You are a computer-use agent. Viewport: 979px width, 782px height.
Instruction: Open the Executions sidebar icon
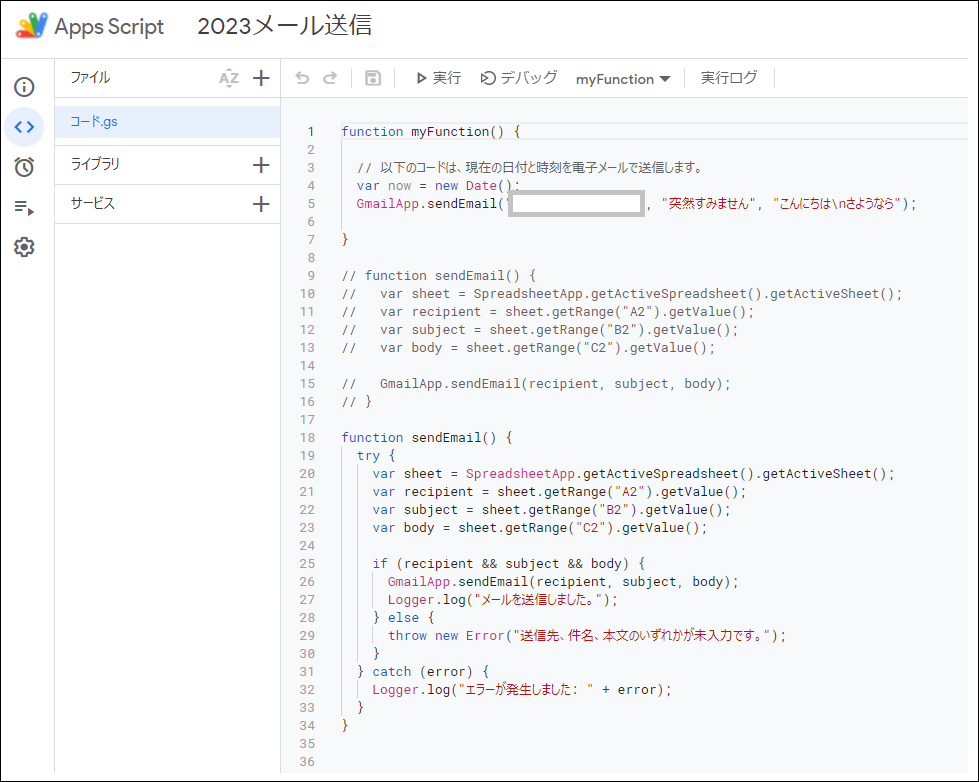tap(24, 207)
